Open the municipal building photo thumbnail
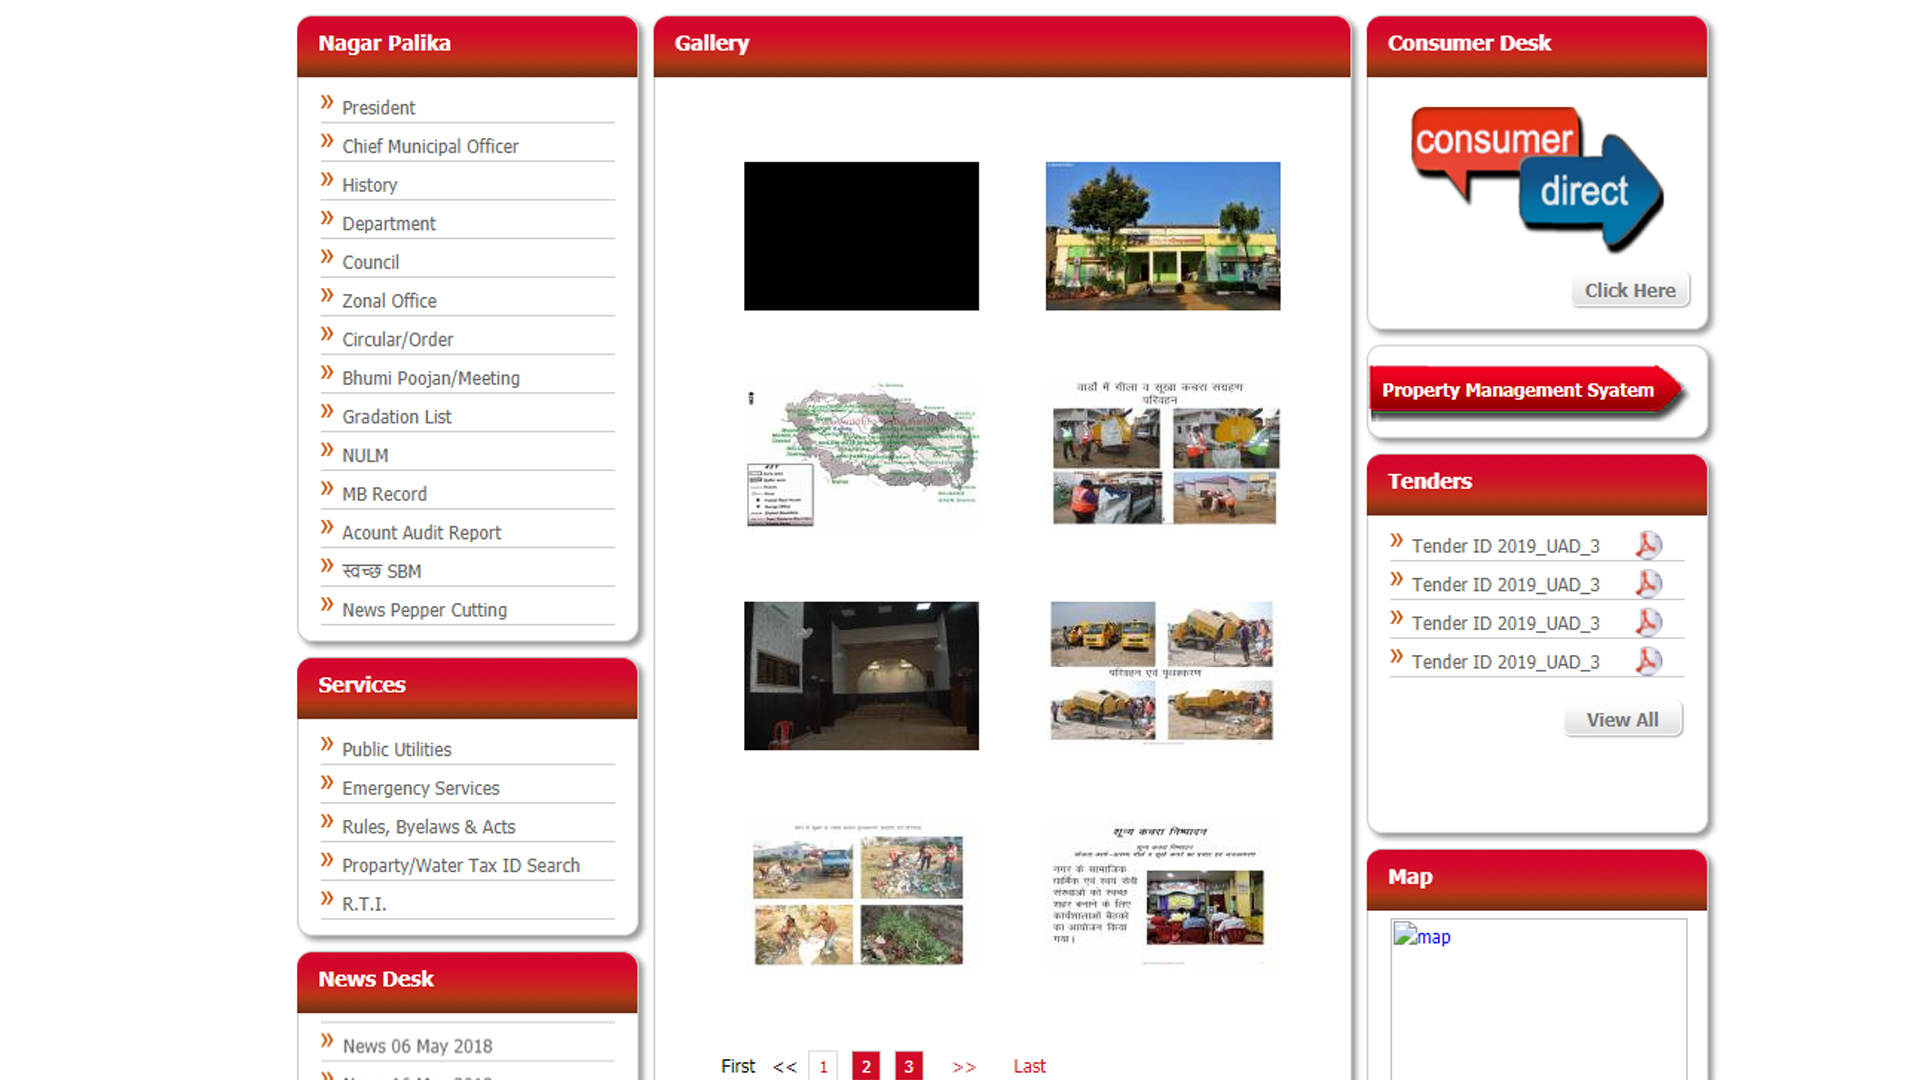The width and height of the screenshot is (1920, 1080). tap(1163, 236)
